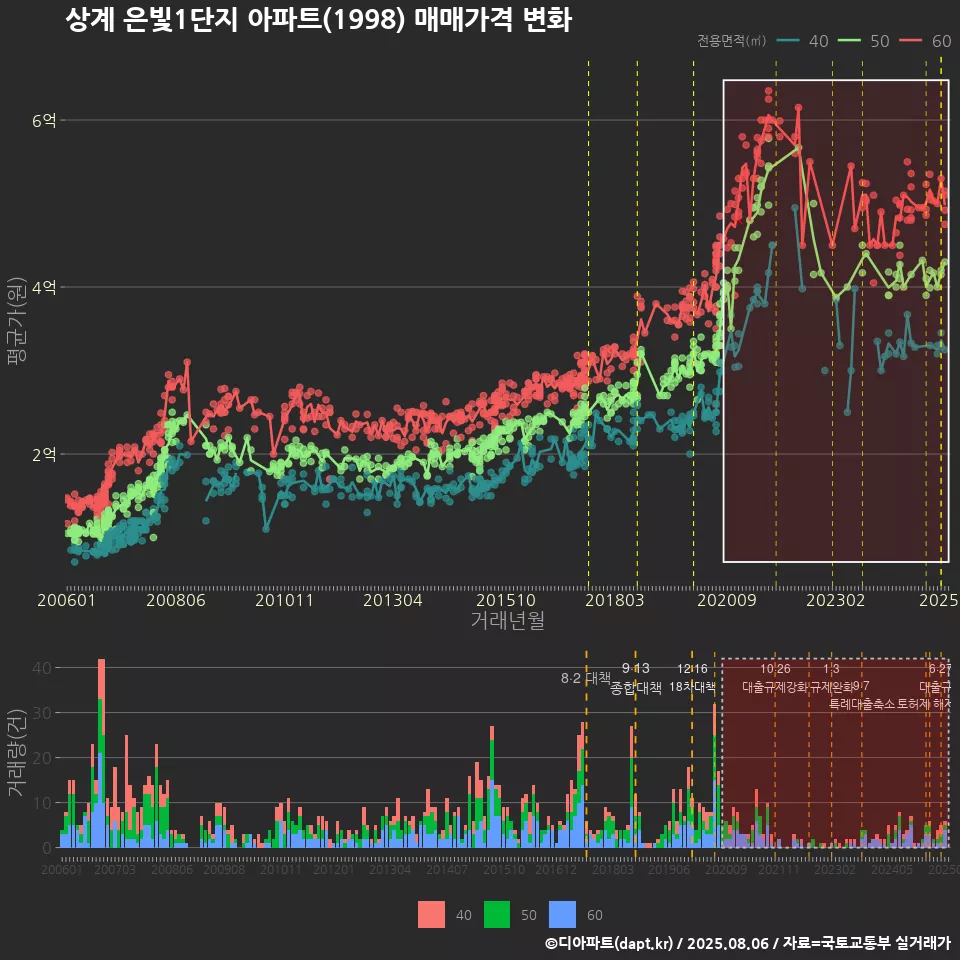This screenshot has height=960, width=960.
Task: Click the '2억' price axis label
Action: [44, 454]
